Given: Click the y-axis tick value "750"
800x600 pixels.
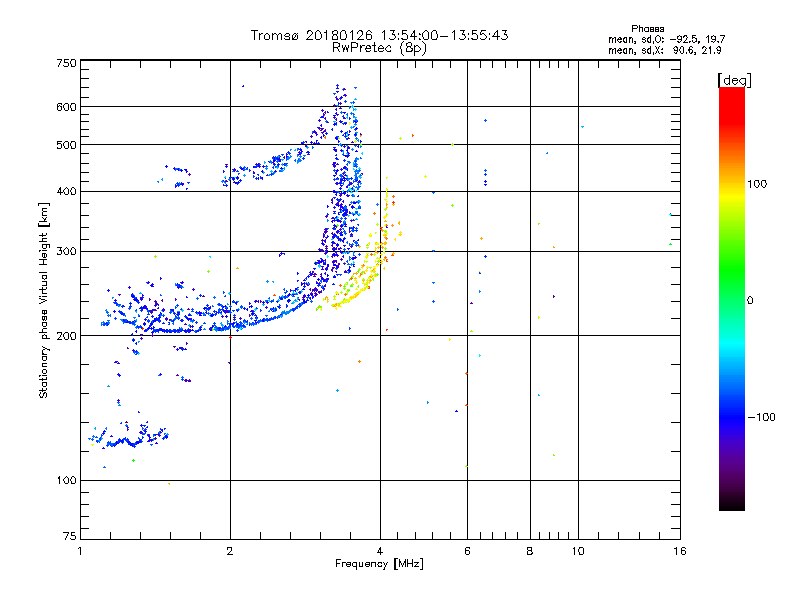Looking at the screenshot, I should (67, 63).
